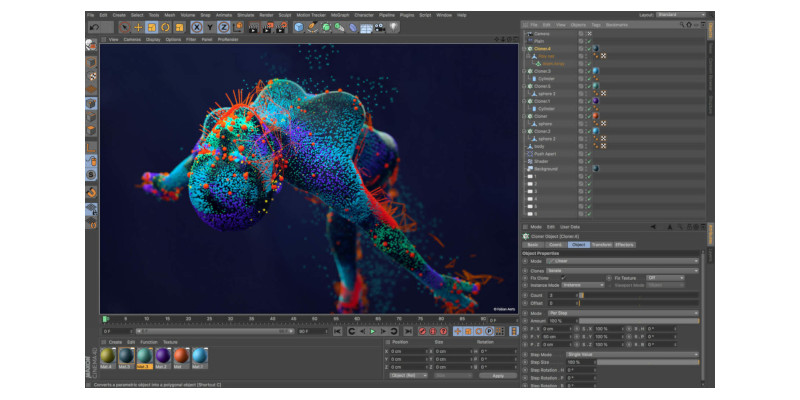Click the Make Editable icon
This screenshot has height=400, width=800.
[91, 45]
